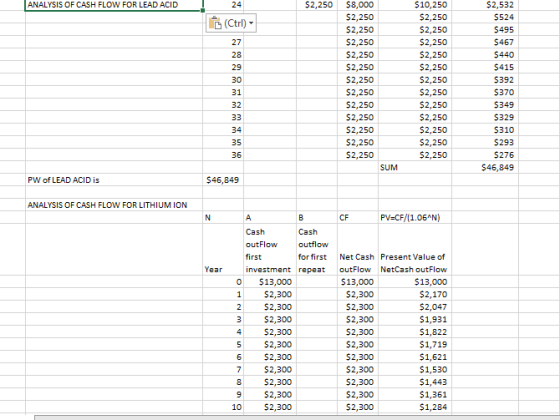Click the $1,530 present value cell
This screenshot has height=420, width=560.
point(415,369)
